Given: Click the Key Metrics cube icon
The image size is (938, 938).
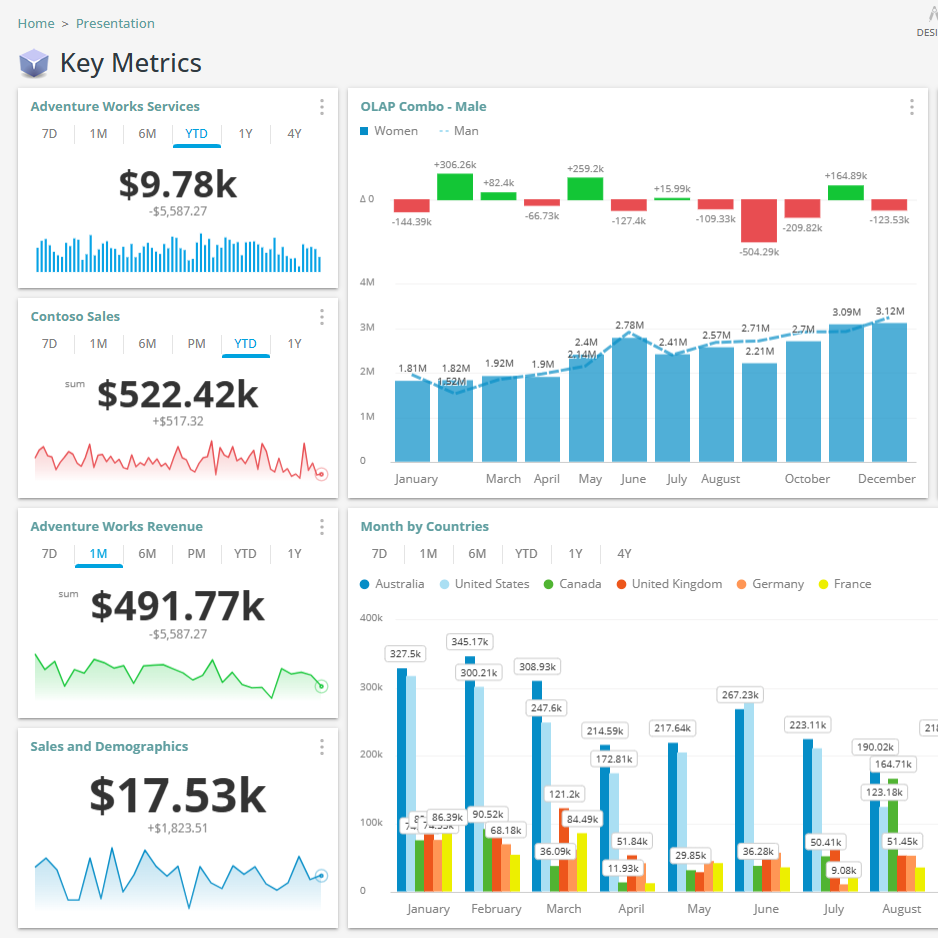Looking at the screenshot, I should [33, 63].
